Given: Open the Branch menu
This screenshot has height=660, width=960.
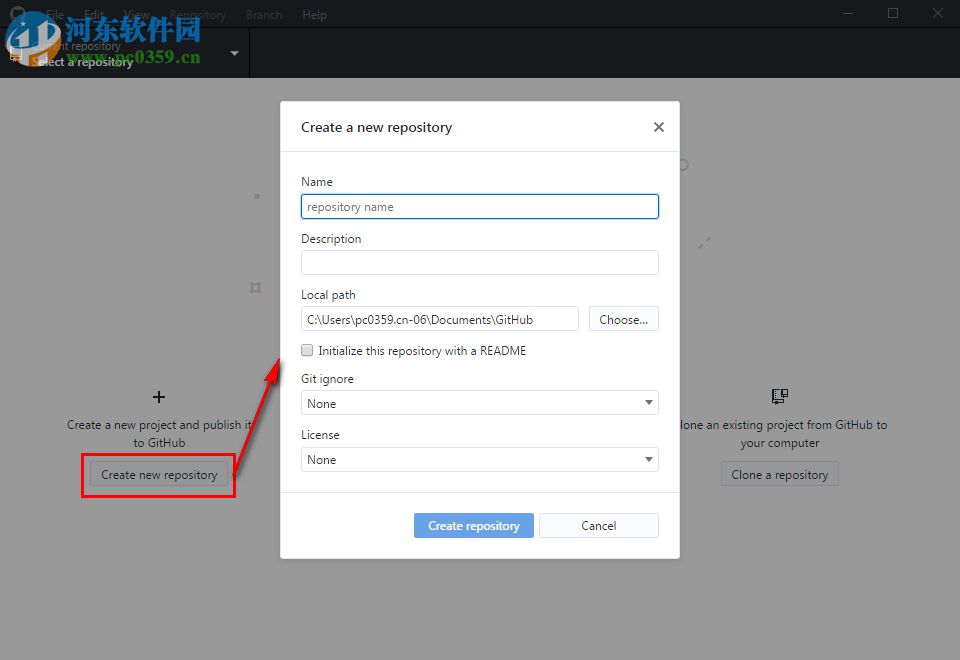Looking at the screenshot, I should (263, 14).
